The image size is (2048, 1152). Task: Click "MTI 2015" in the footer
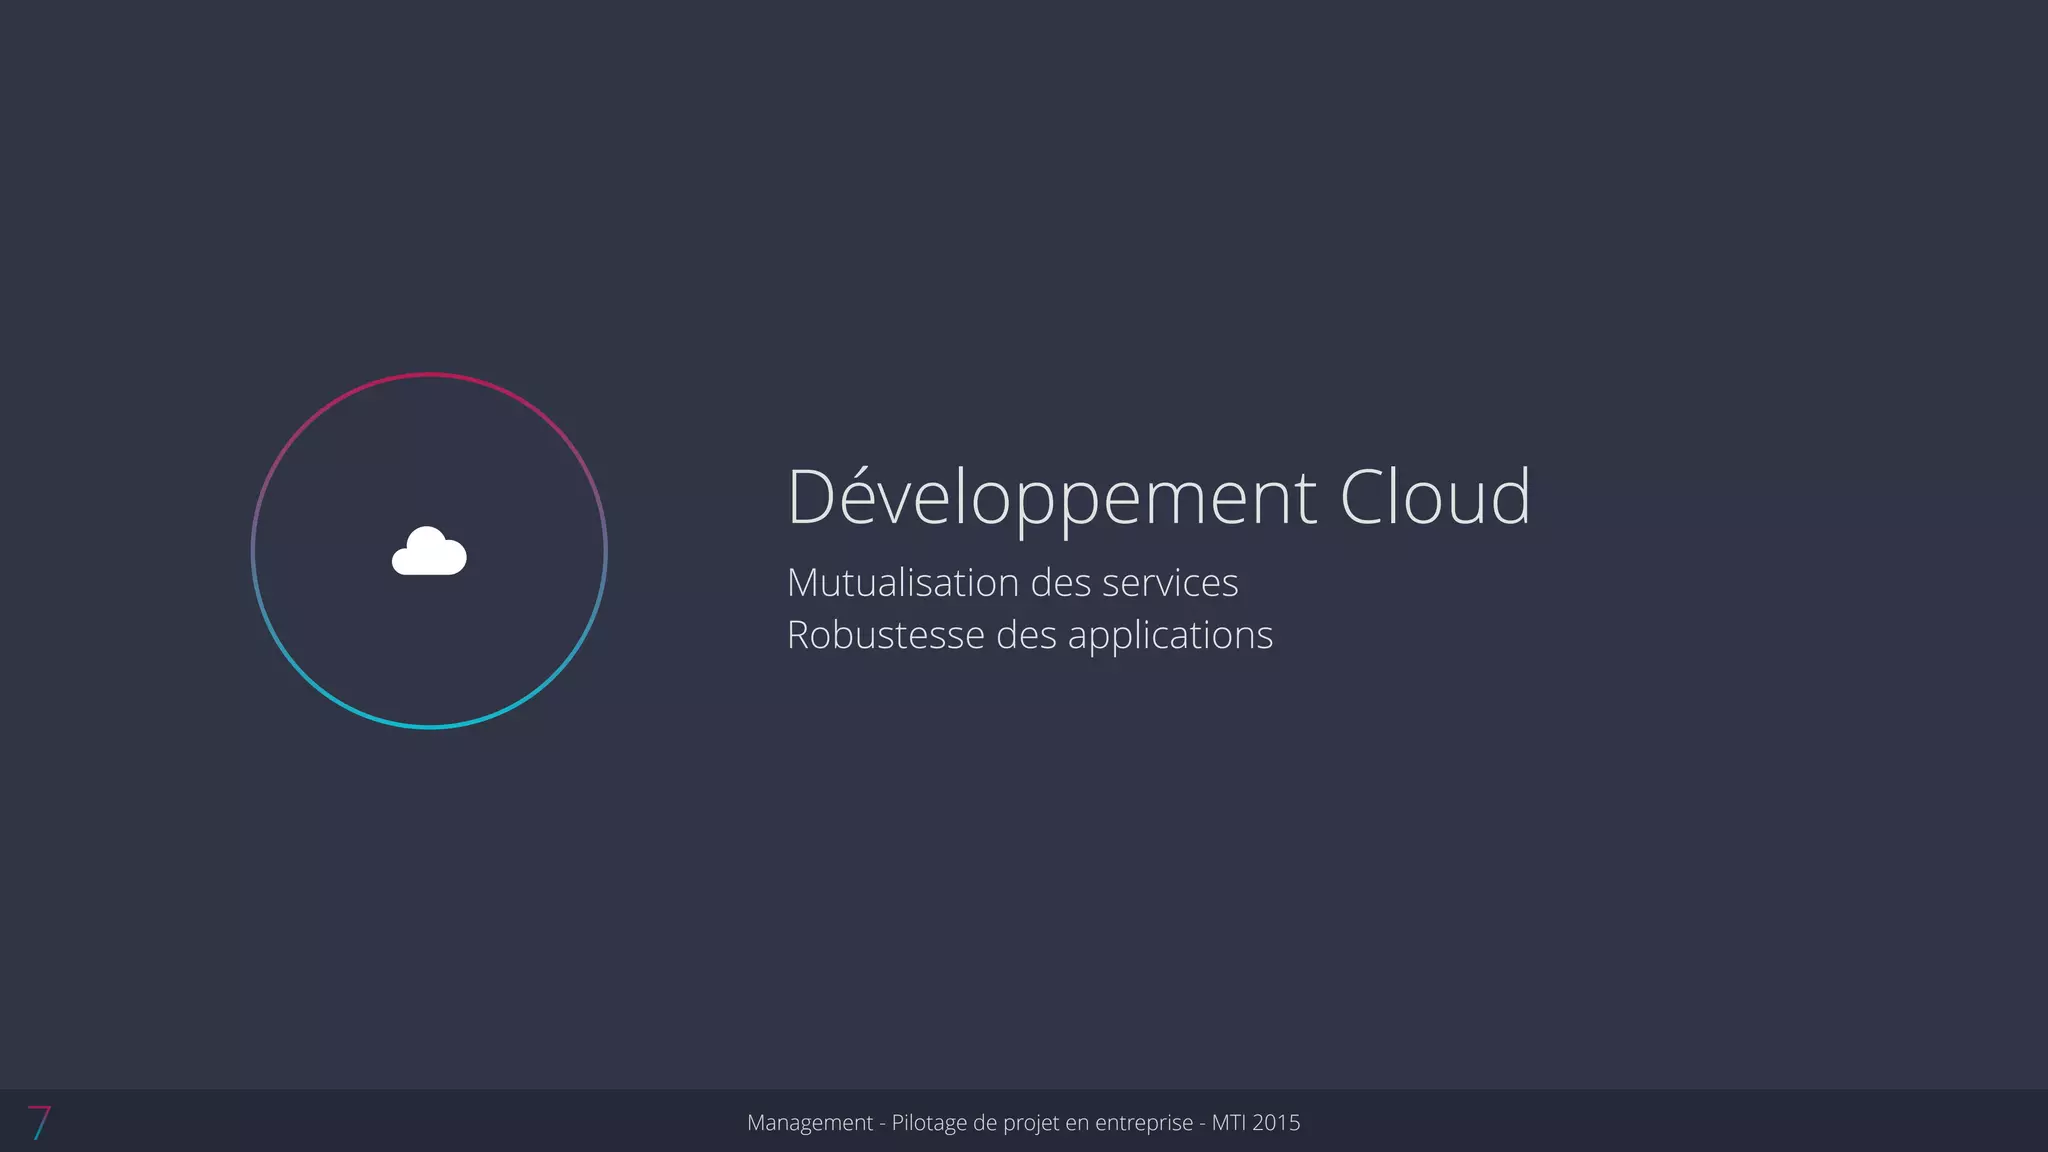coord(1255,1123)
